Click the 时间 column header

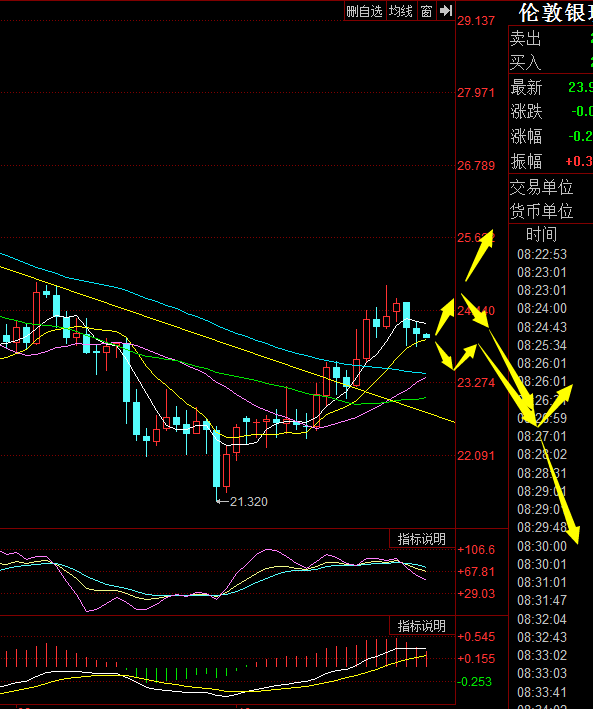(x=541, y=234)
